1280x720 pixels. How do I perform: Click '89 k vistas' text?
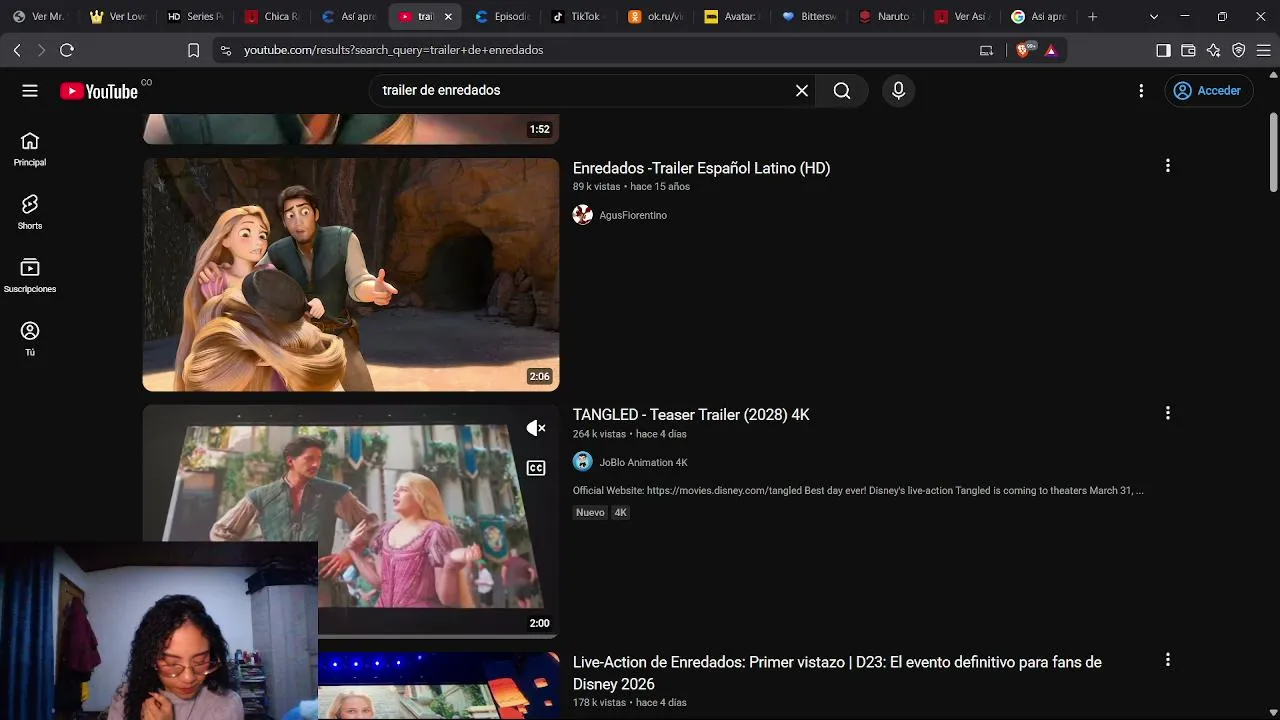[x=596, y=187]
